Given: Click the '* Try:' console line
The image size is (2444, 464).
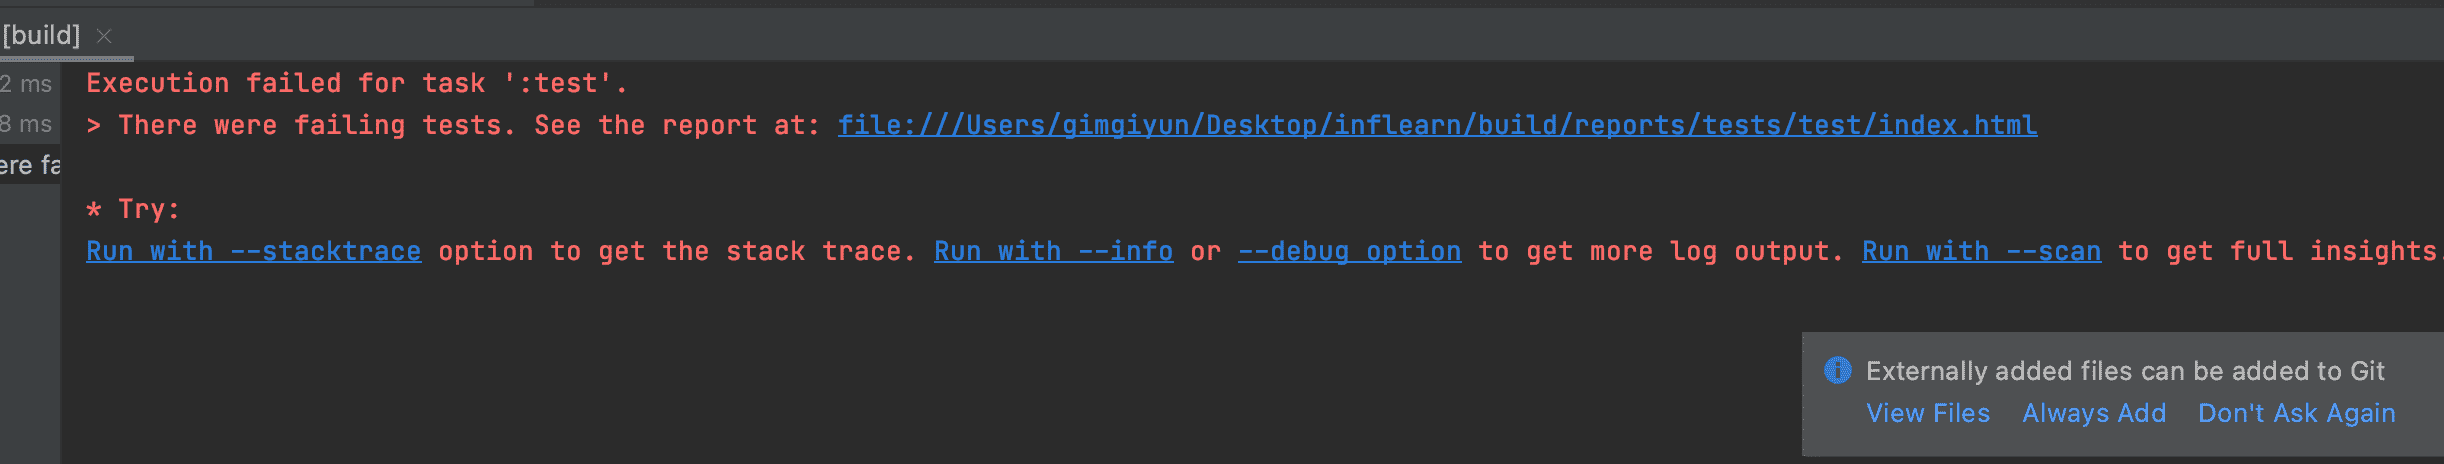Looking at the screenshot, I should pyautogui.click(x=133, y=209).
